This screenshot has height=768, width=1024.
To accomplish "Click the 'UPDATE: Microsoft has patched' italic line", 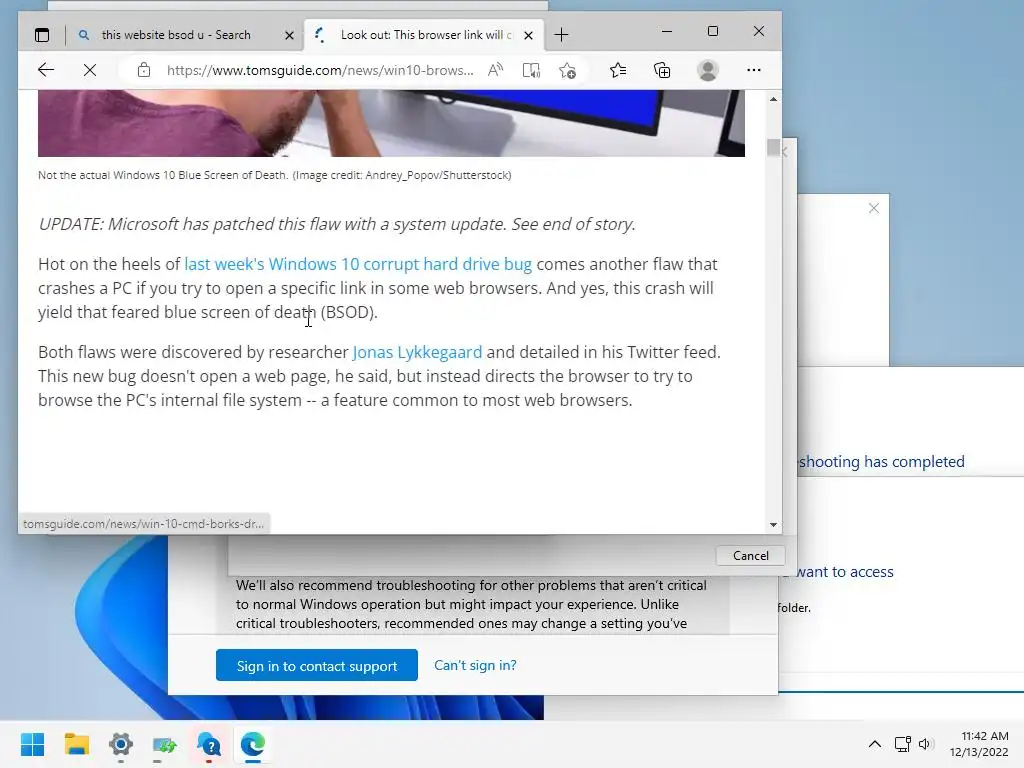I will tap(337, 224).
